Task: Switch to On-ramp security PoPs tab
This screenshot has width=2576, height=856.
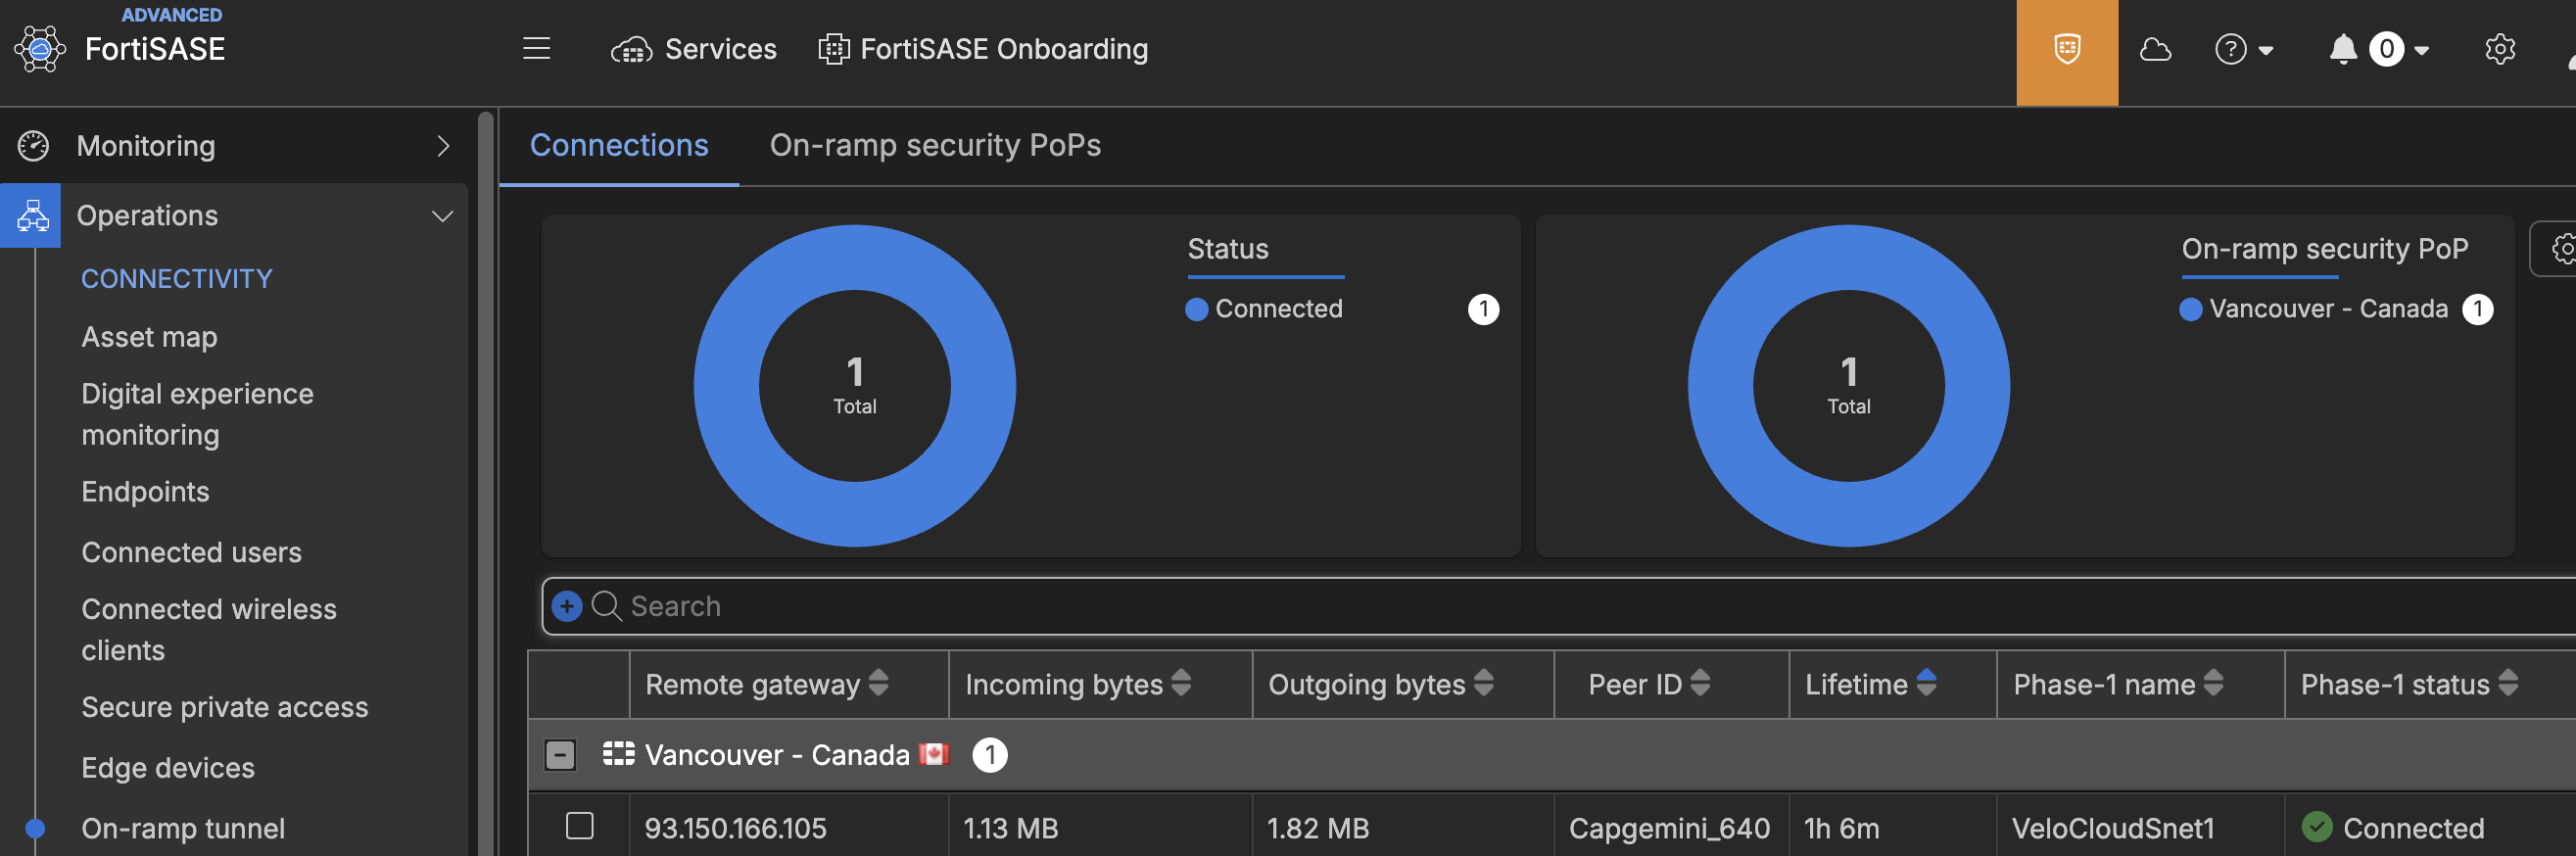Action: (935, 146)
